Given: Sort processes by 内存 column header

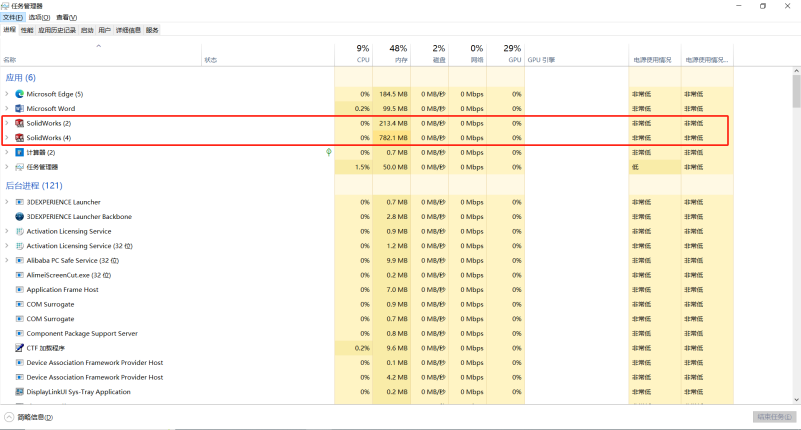Looking at the screenshot, I should coord(398,54).
